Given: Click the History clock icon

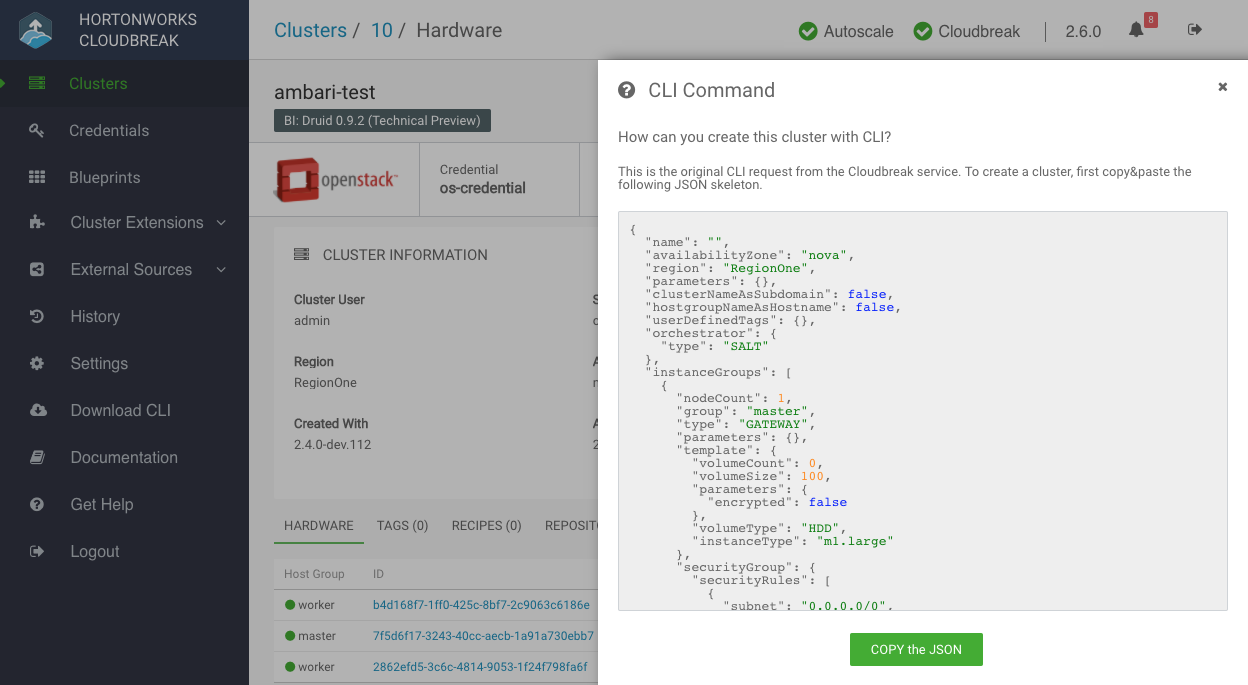Looking at the screenshot, I should [37, 316].
